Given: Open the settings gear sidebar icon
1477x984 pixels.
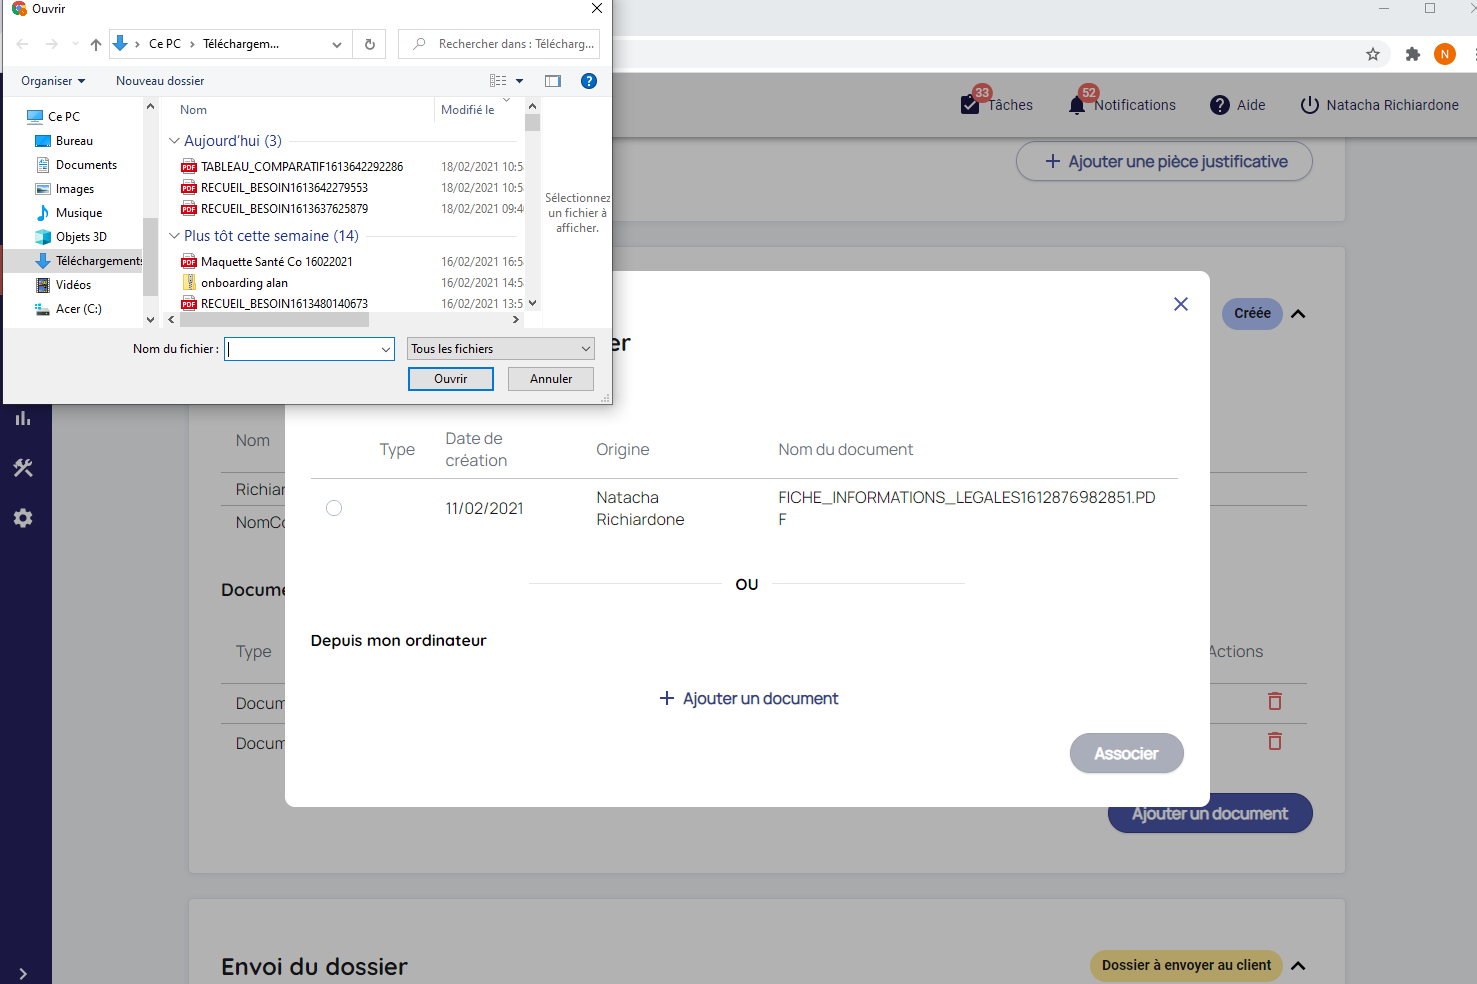Looking at the screenshot, I should [x=23, y=518].
